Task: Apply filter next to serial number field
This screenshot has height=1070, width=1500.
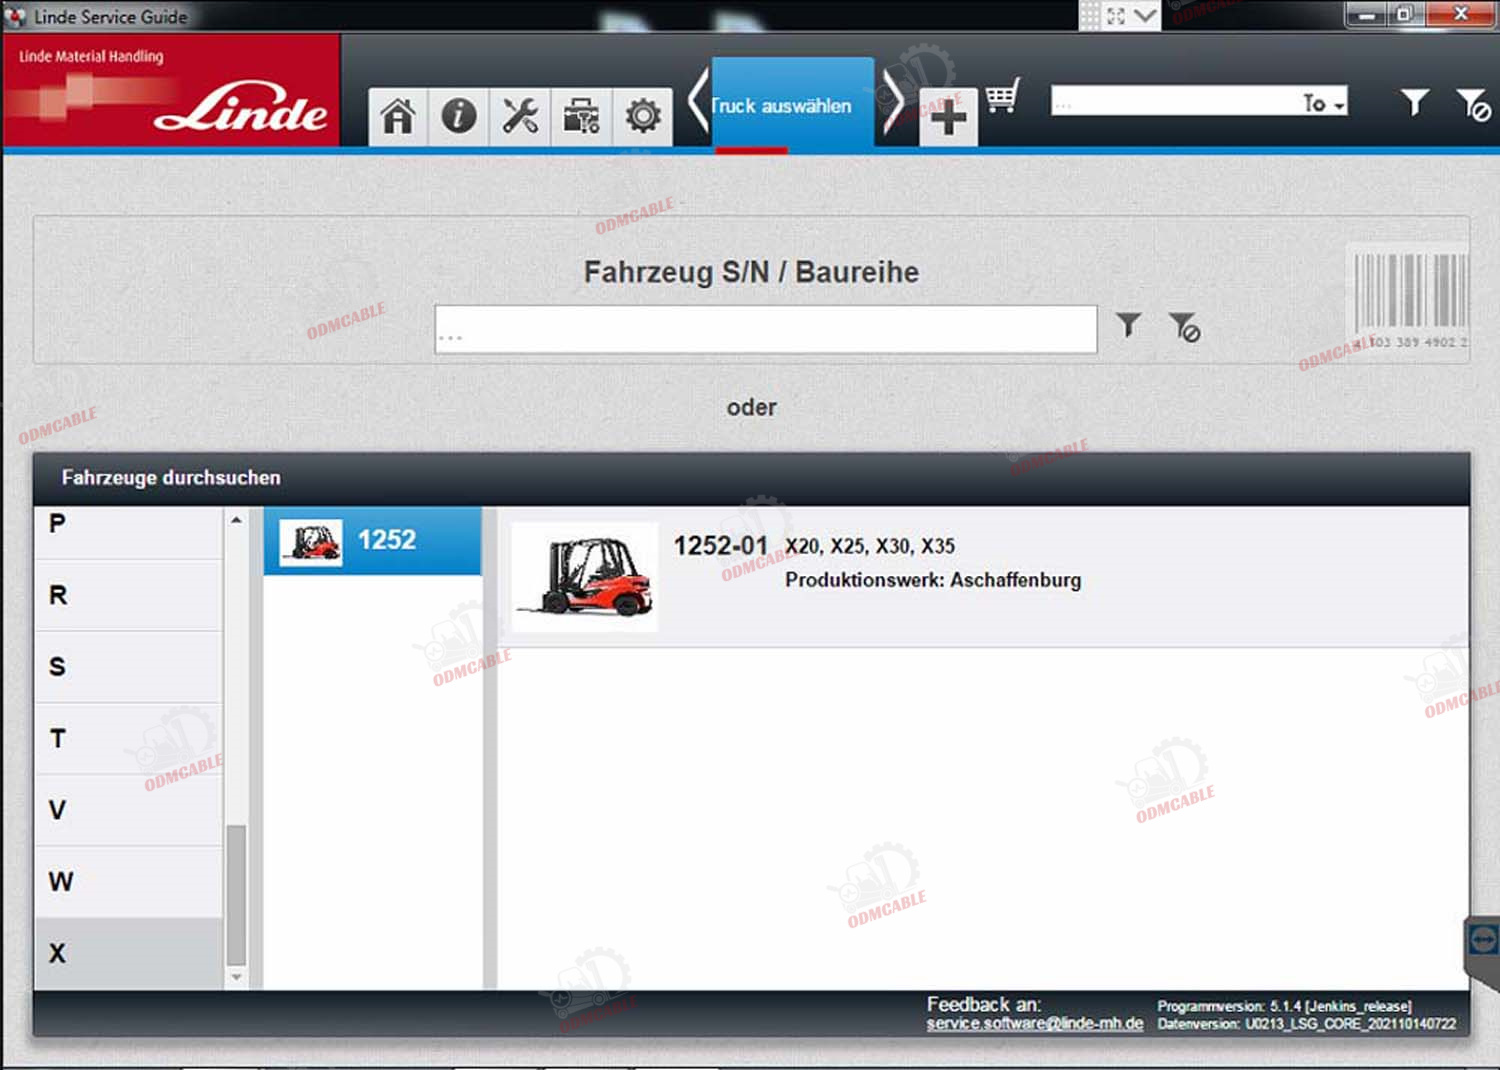Action: (1128, 325)
